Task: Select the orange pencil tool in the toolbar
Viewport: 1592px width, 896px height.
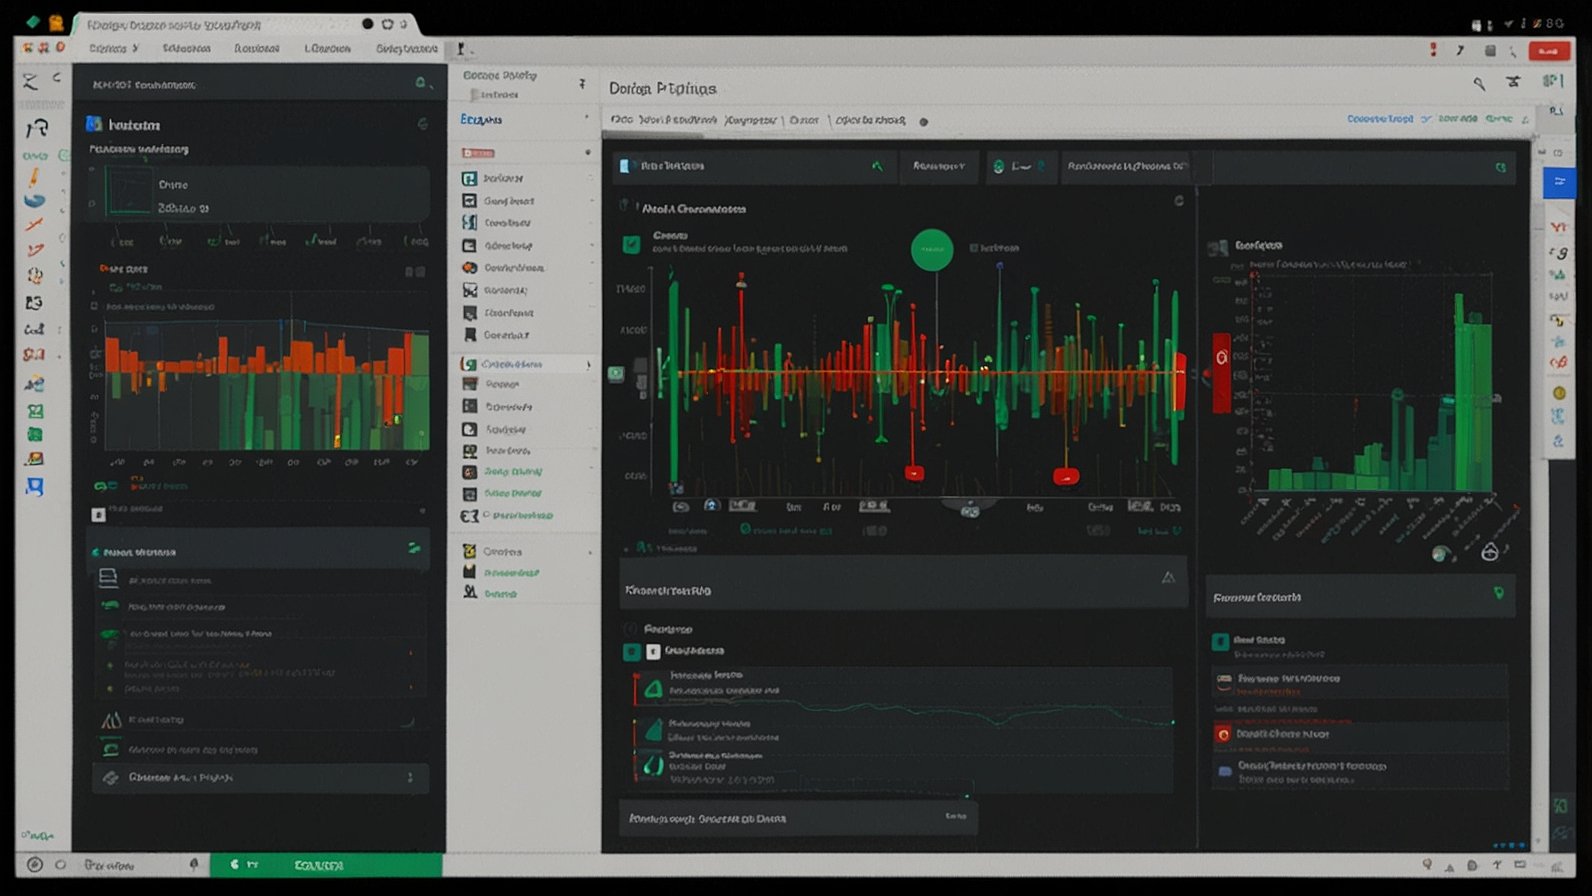Action: point(34,178)
